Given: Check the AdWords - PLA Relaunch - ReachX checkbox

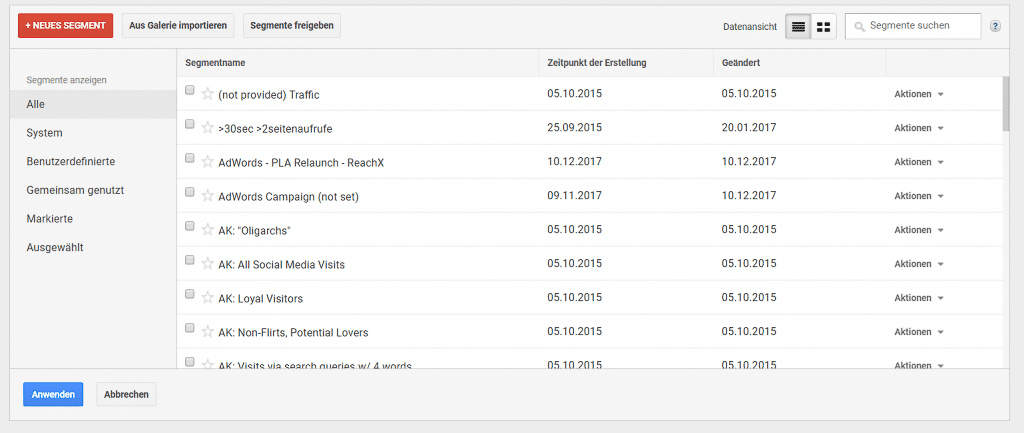Looking at the screenshot, I should click(189, 158).
